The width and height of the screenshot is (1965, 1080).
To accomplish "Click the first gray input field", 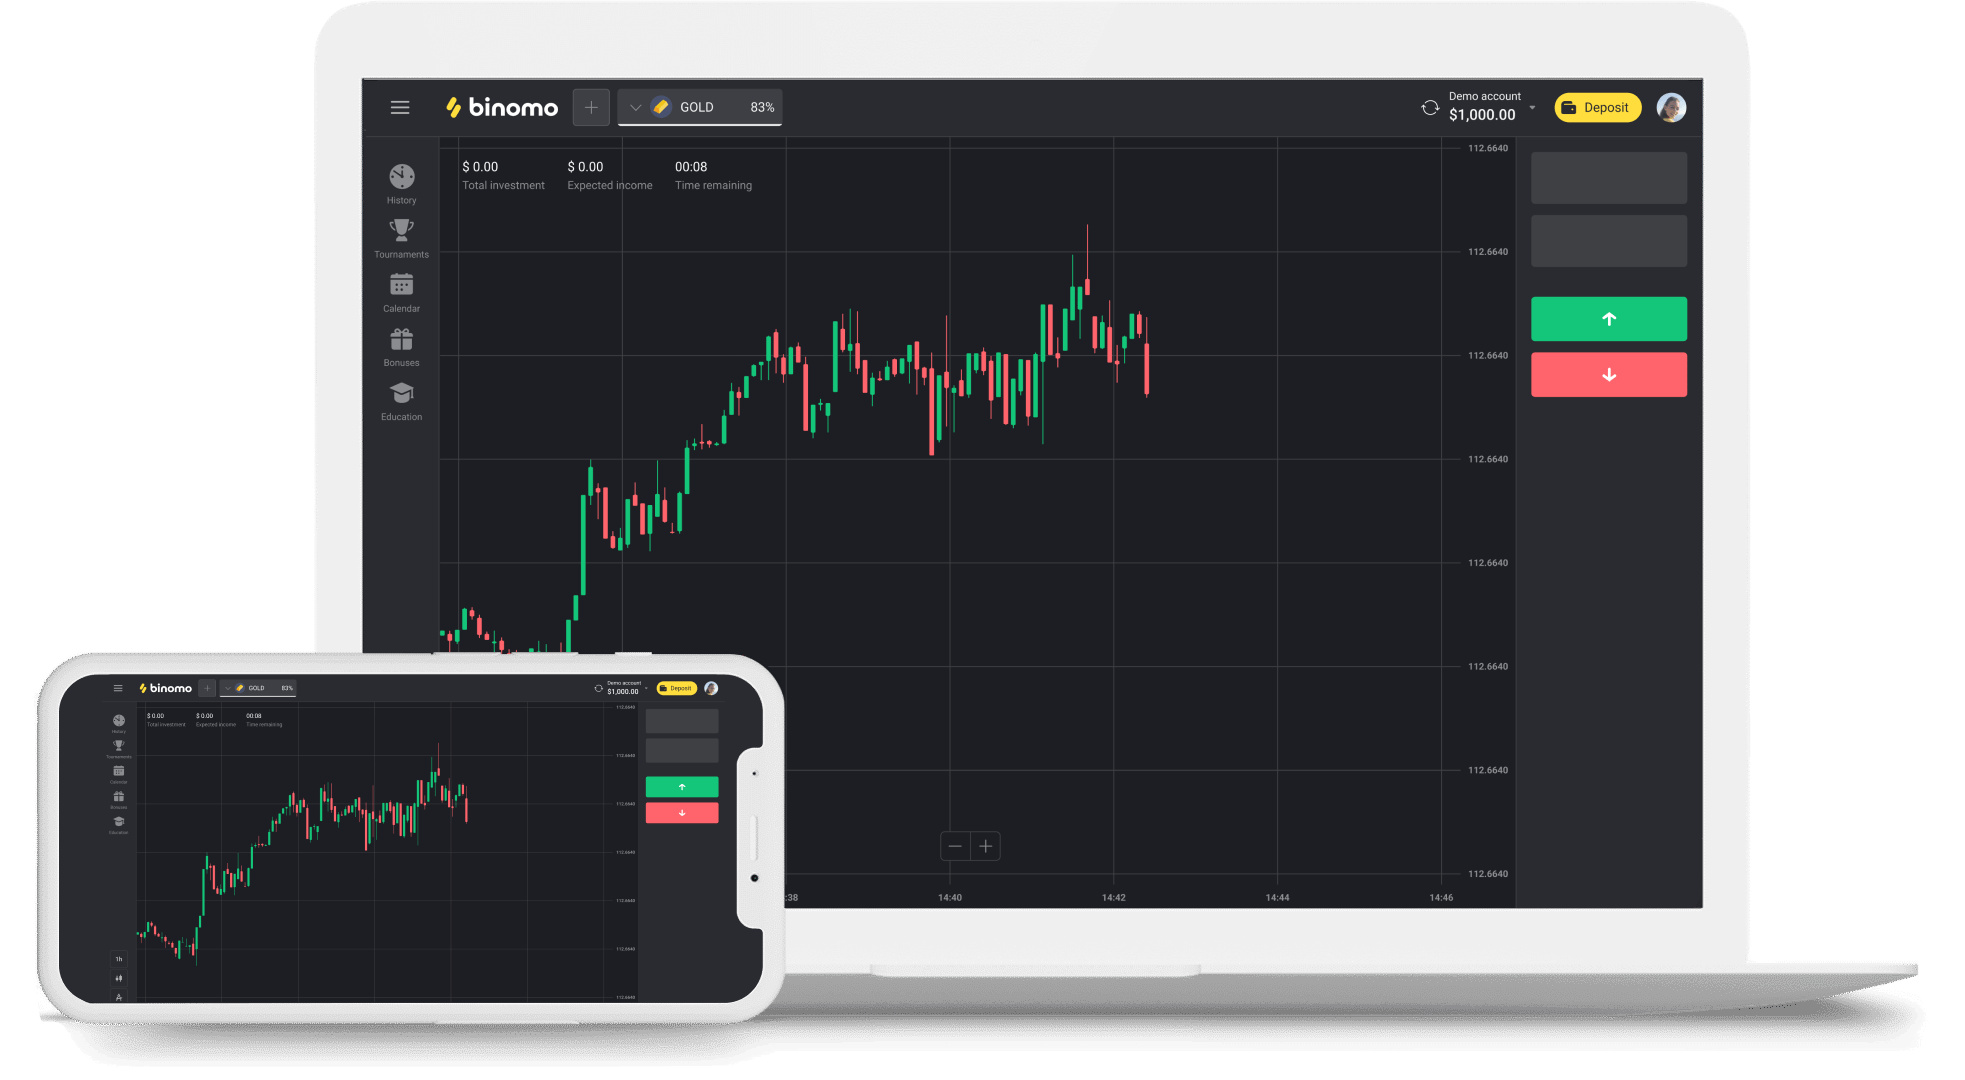I will [x=1608, y=178].
